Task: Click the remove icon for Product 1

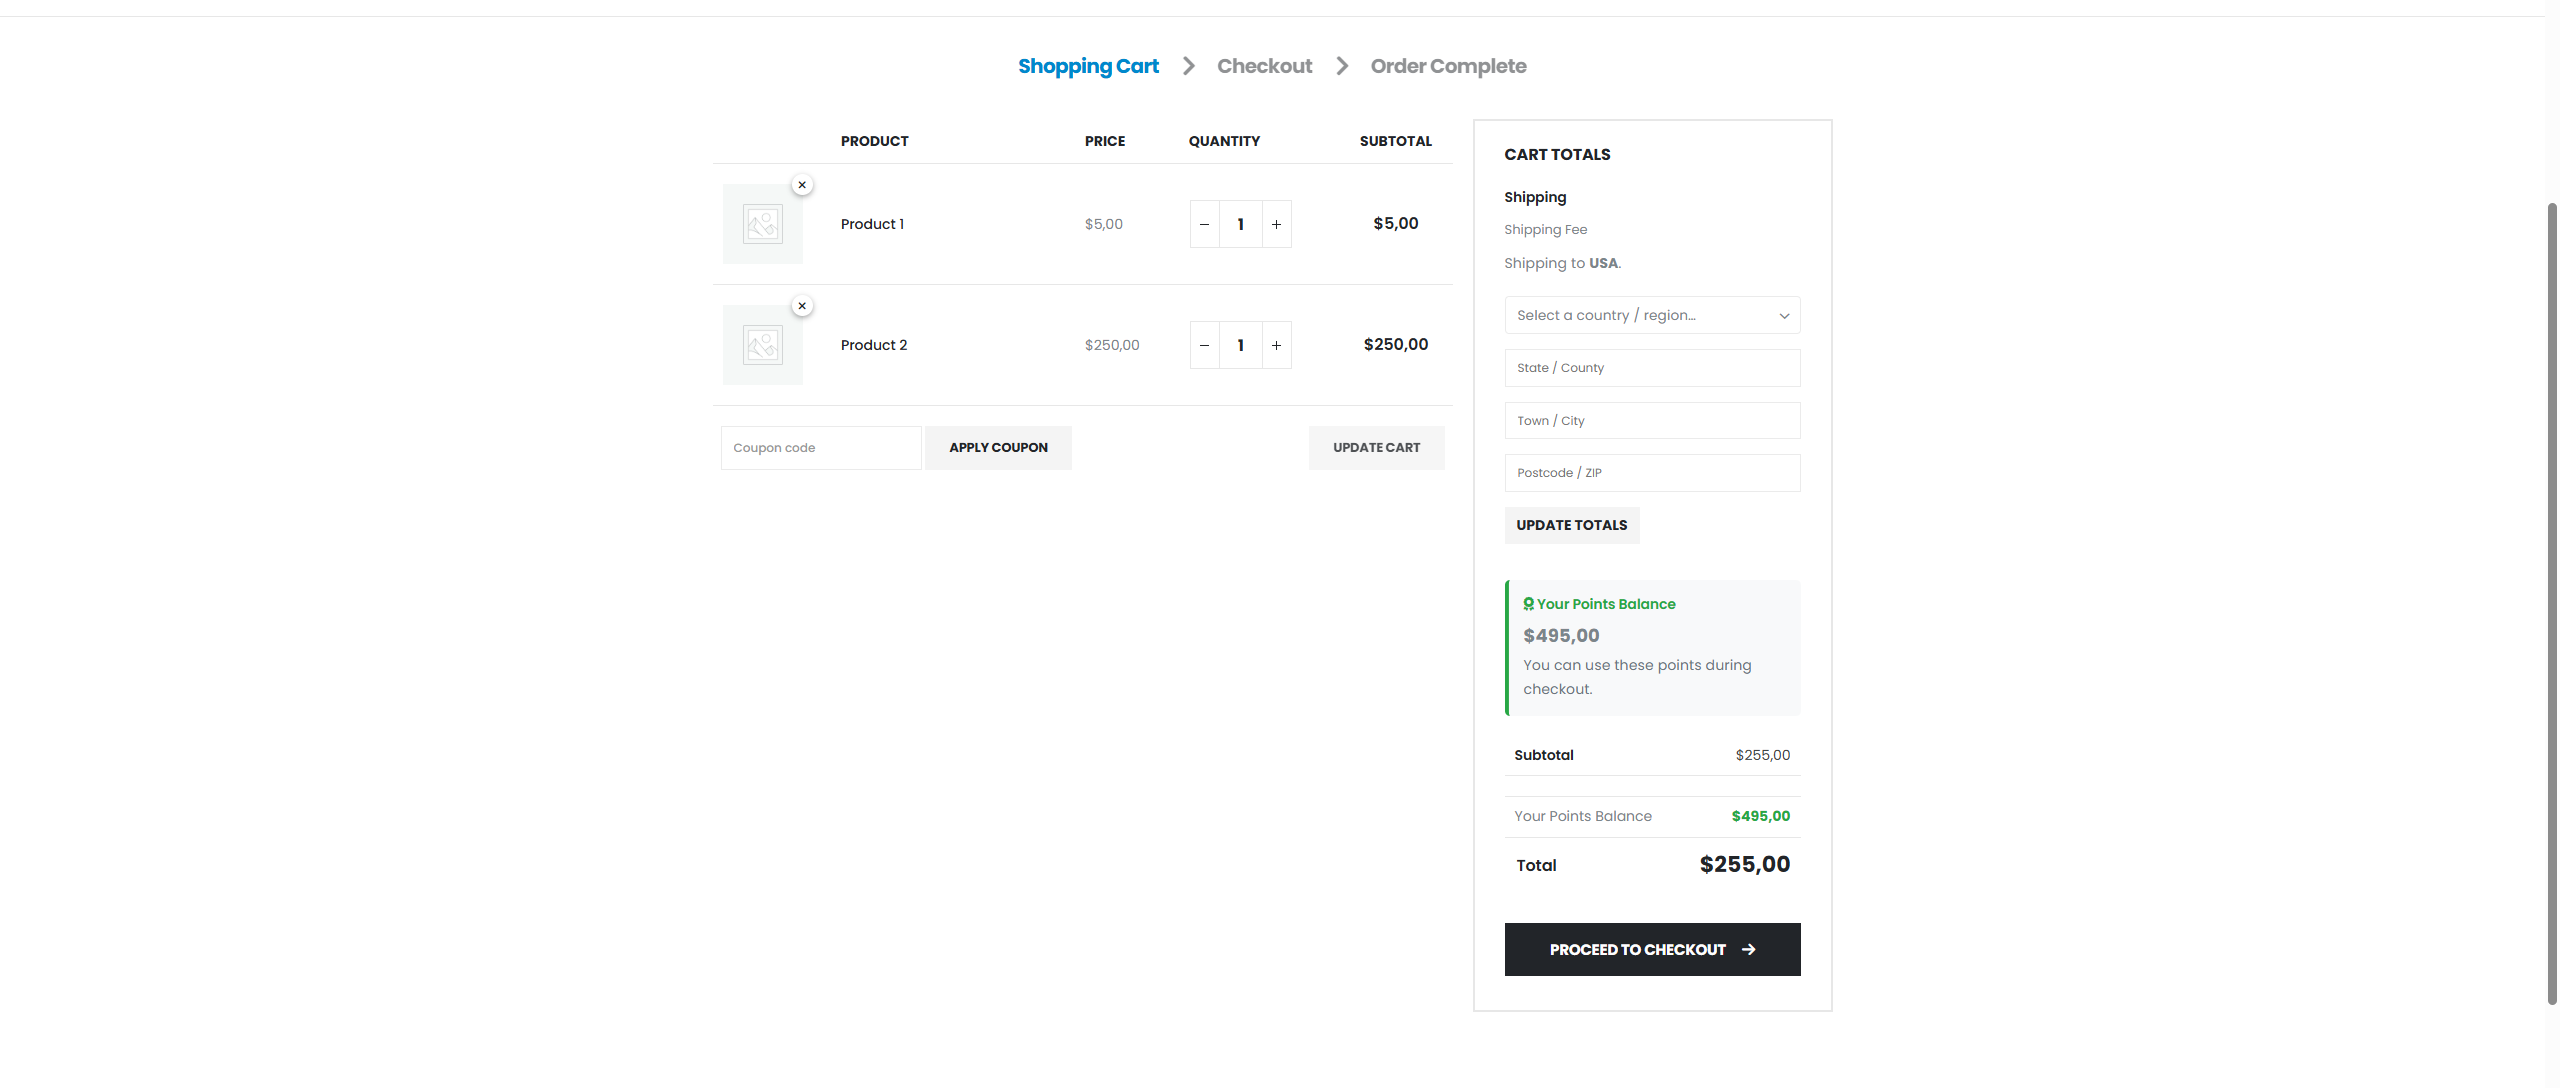Action: (x=802, y=184)
